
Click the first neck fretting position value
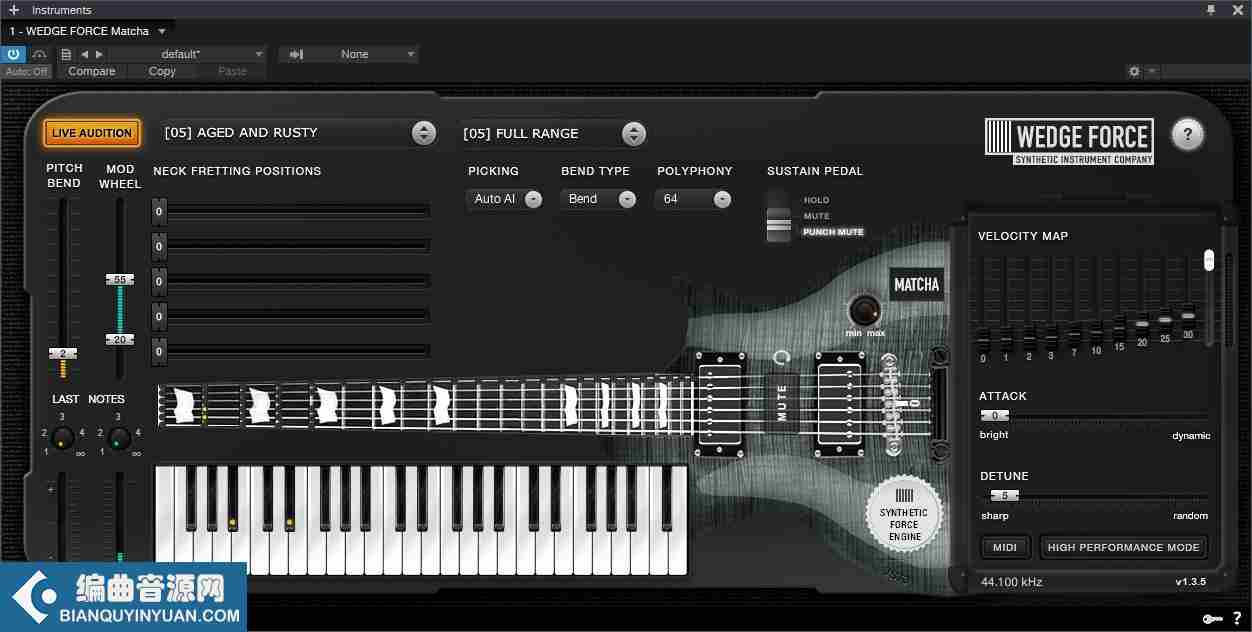[x=159, y=211]
